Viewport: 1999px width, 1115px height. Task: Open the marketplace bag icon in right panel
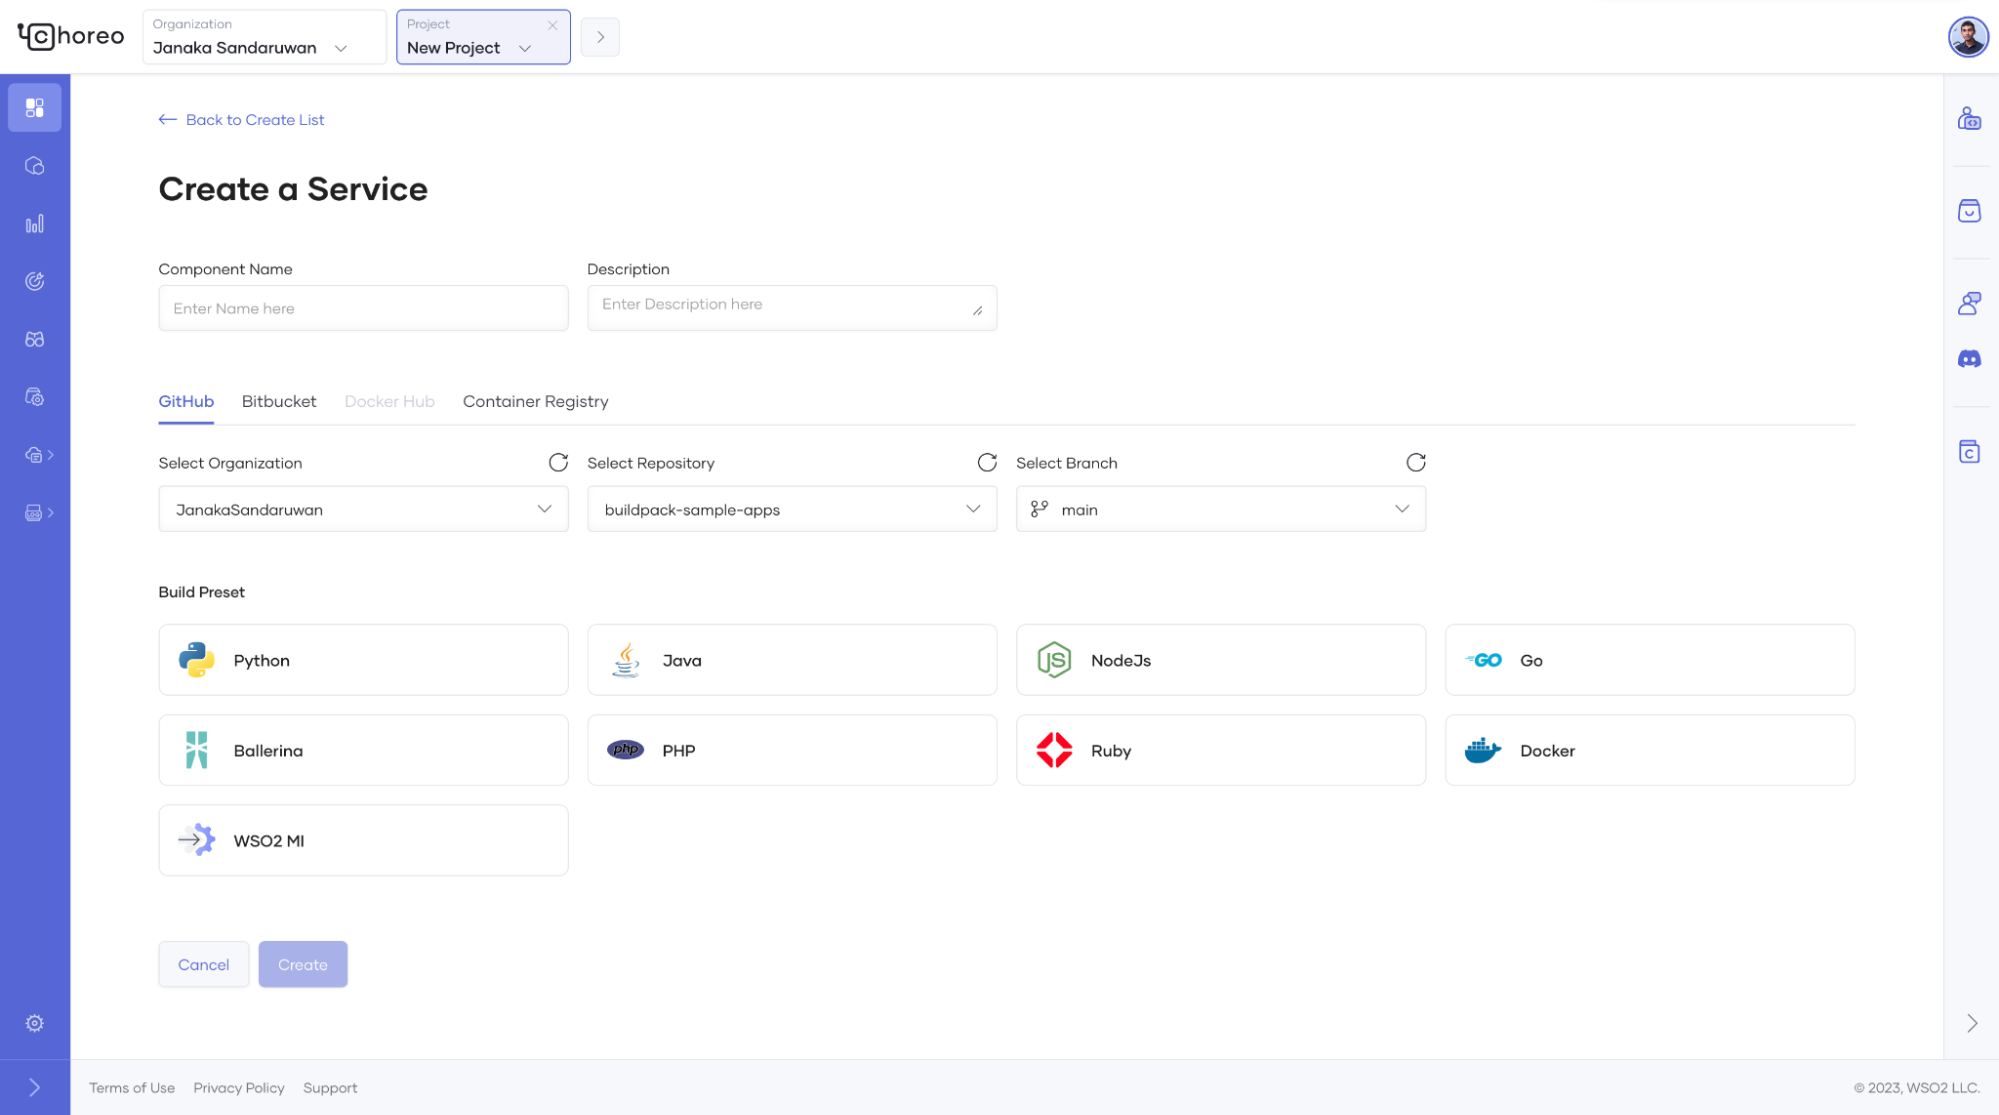tap(1969, 211)
